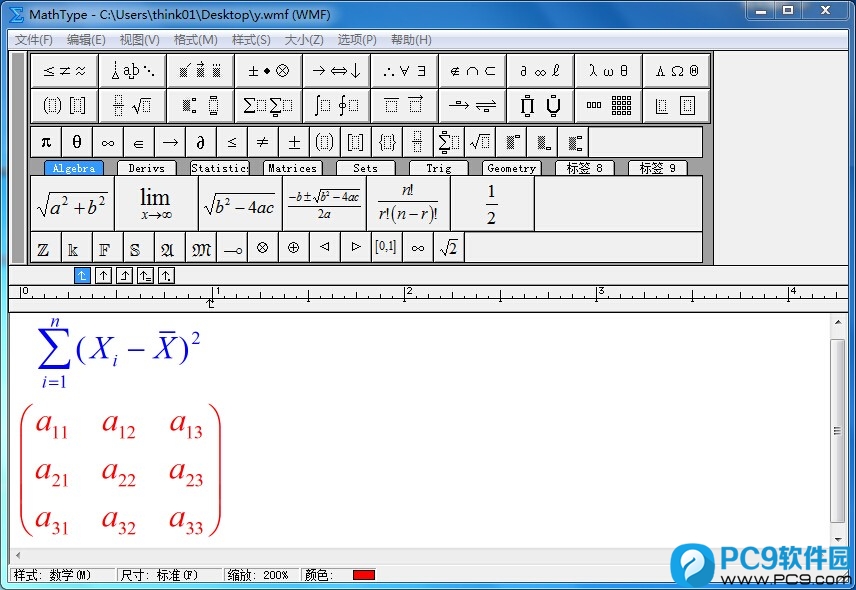Open the spaces and ellipses palette

133,70
